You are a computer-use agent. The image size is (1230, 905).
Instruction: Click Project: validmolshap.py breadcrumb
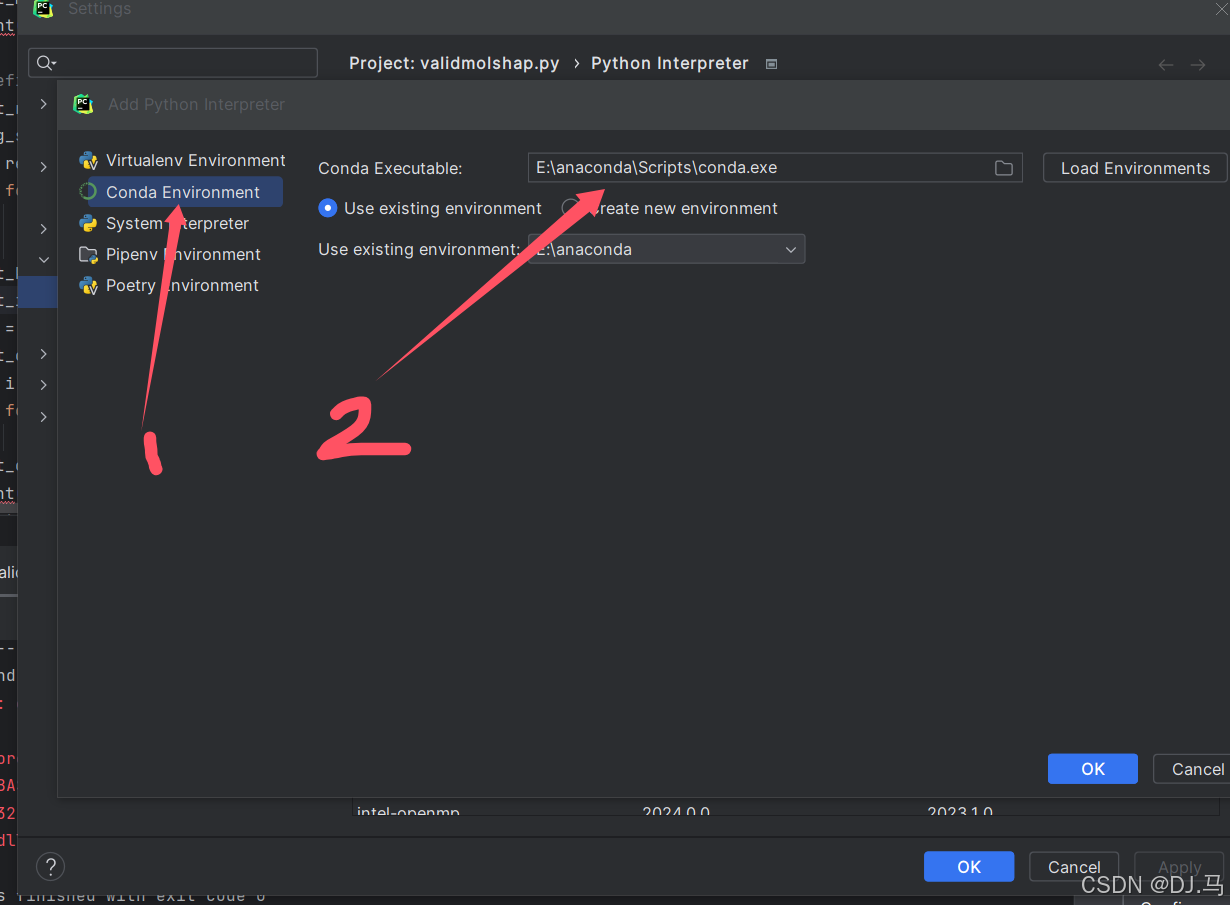point(454,63)
